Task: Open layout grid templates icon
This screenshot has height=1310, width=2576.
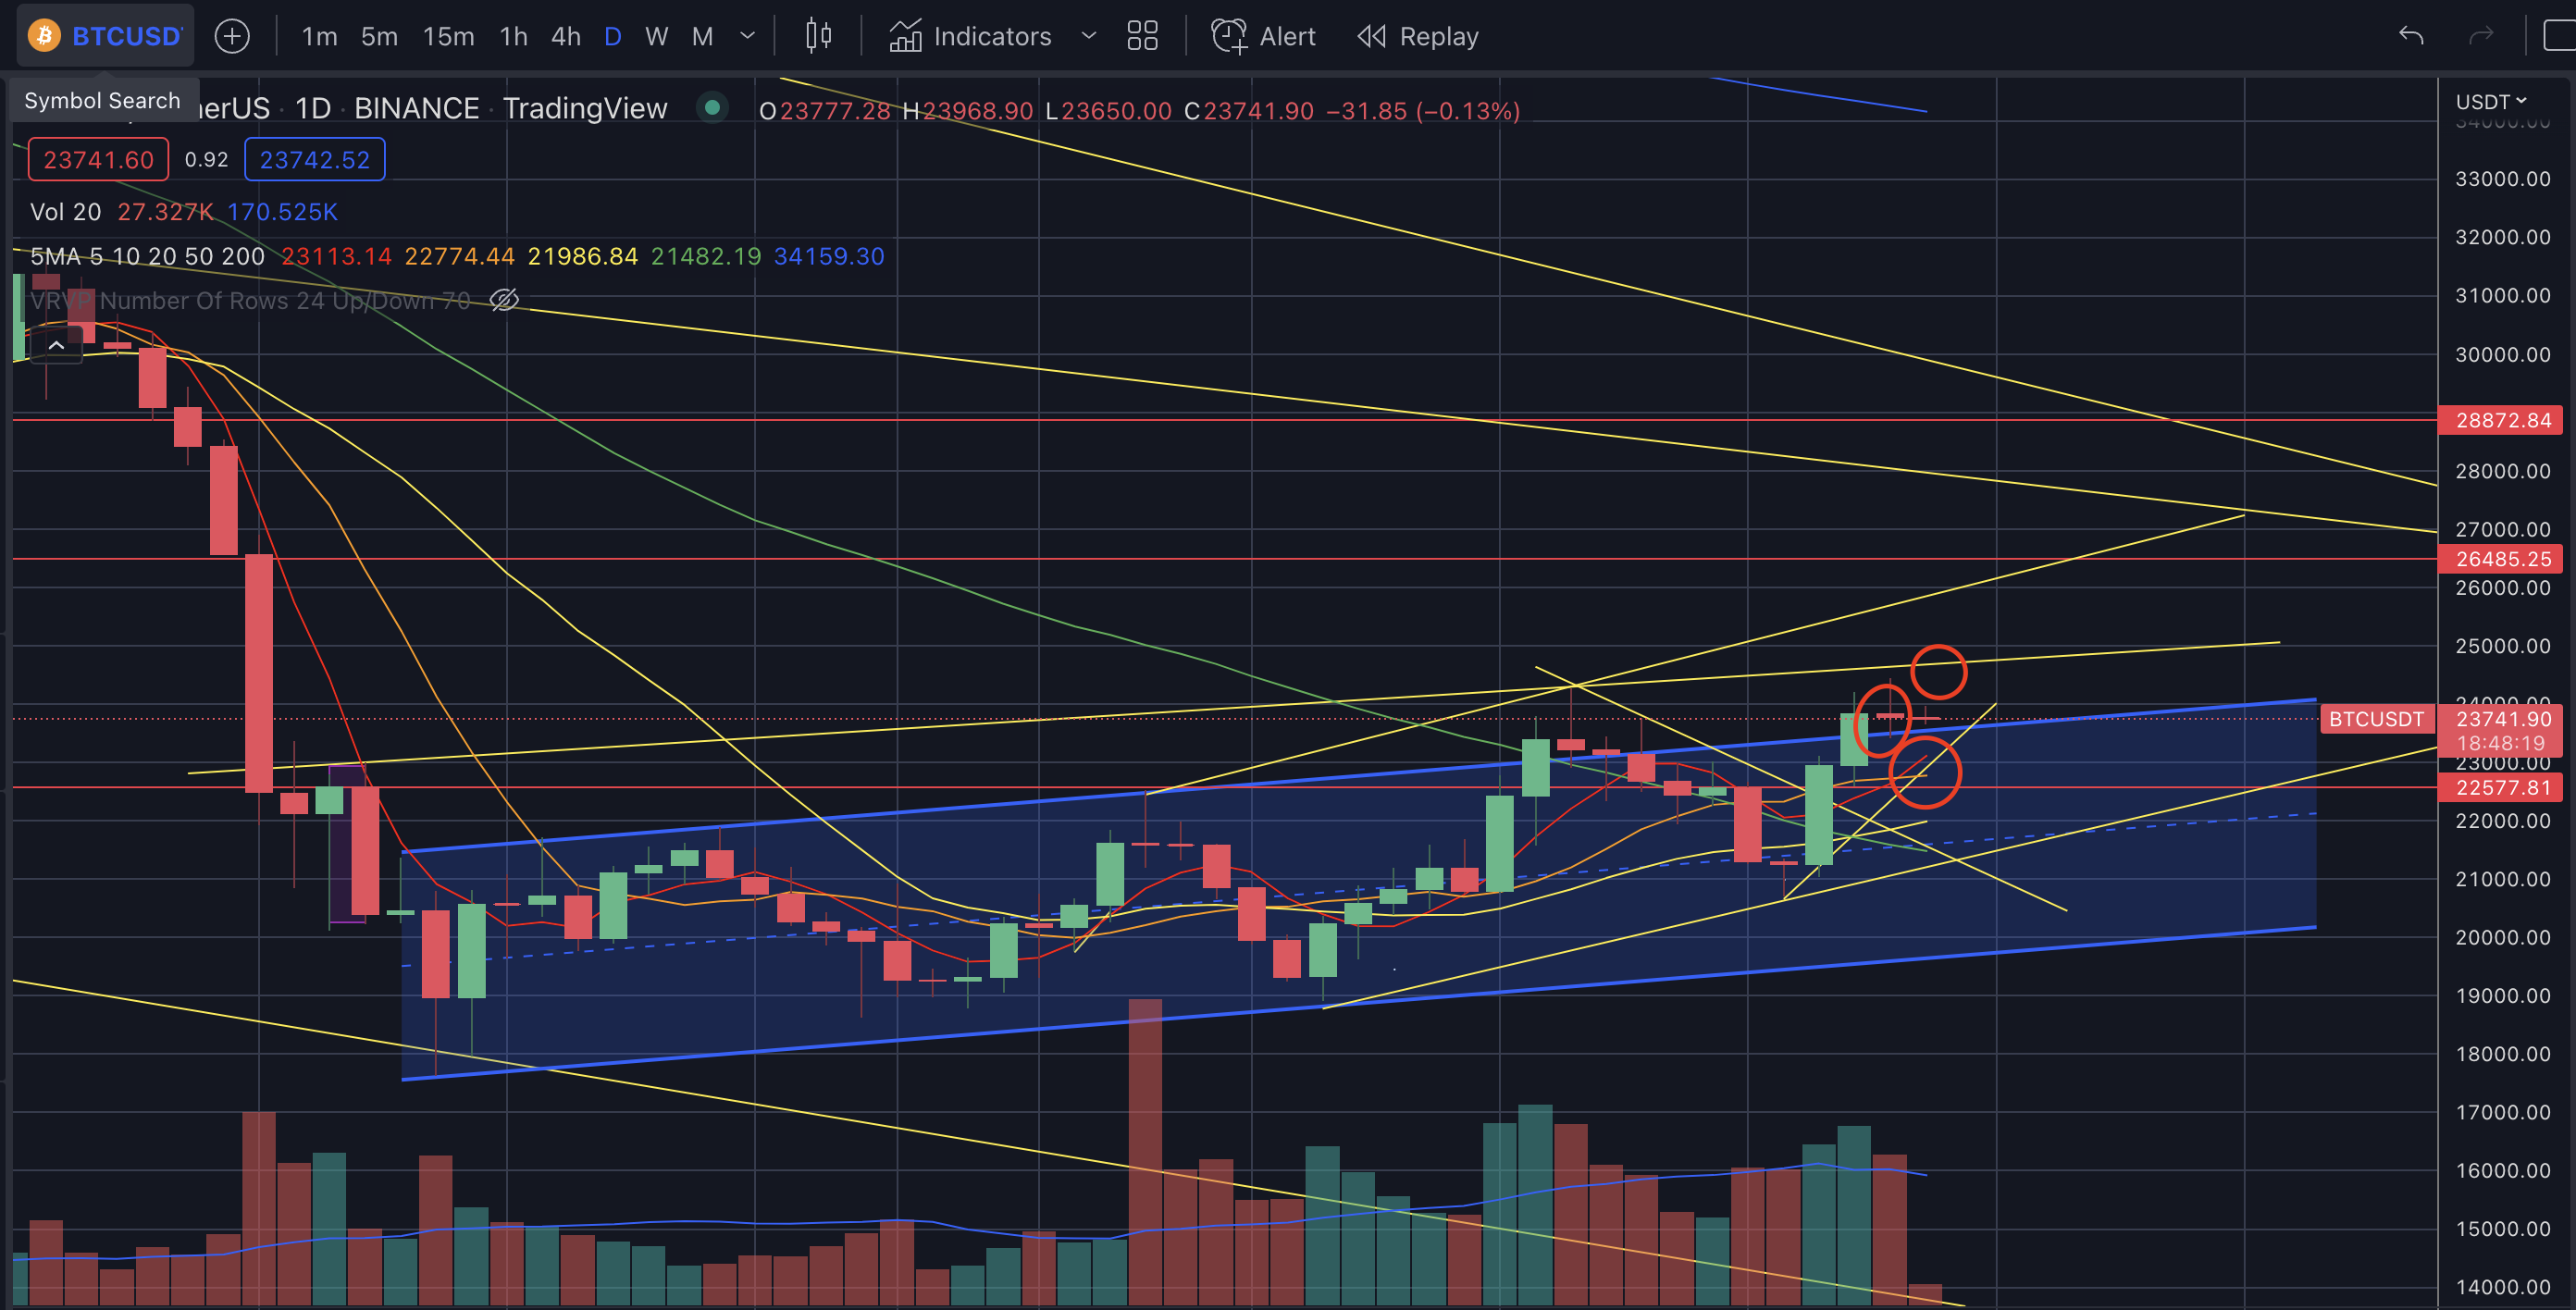Action: tap(1142, 36)
